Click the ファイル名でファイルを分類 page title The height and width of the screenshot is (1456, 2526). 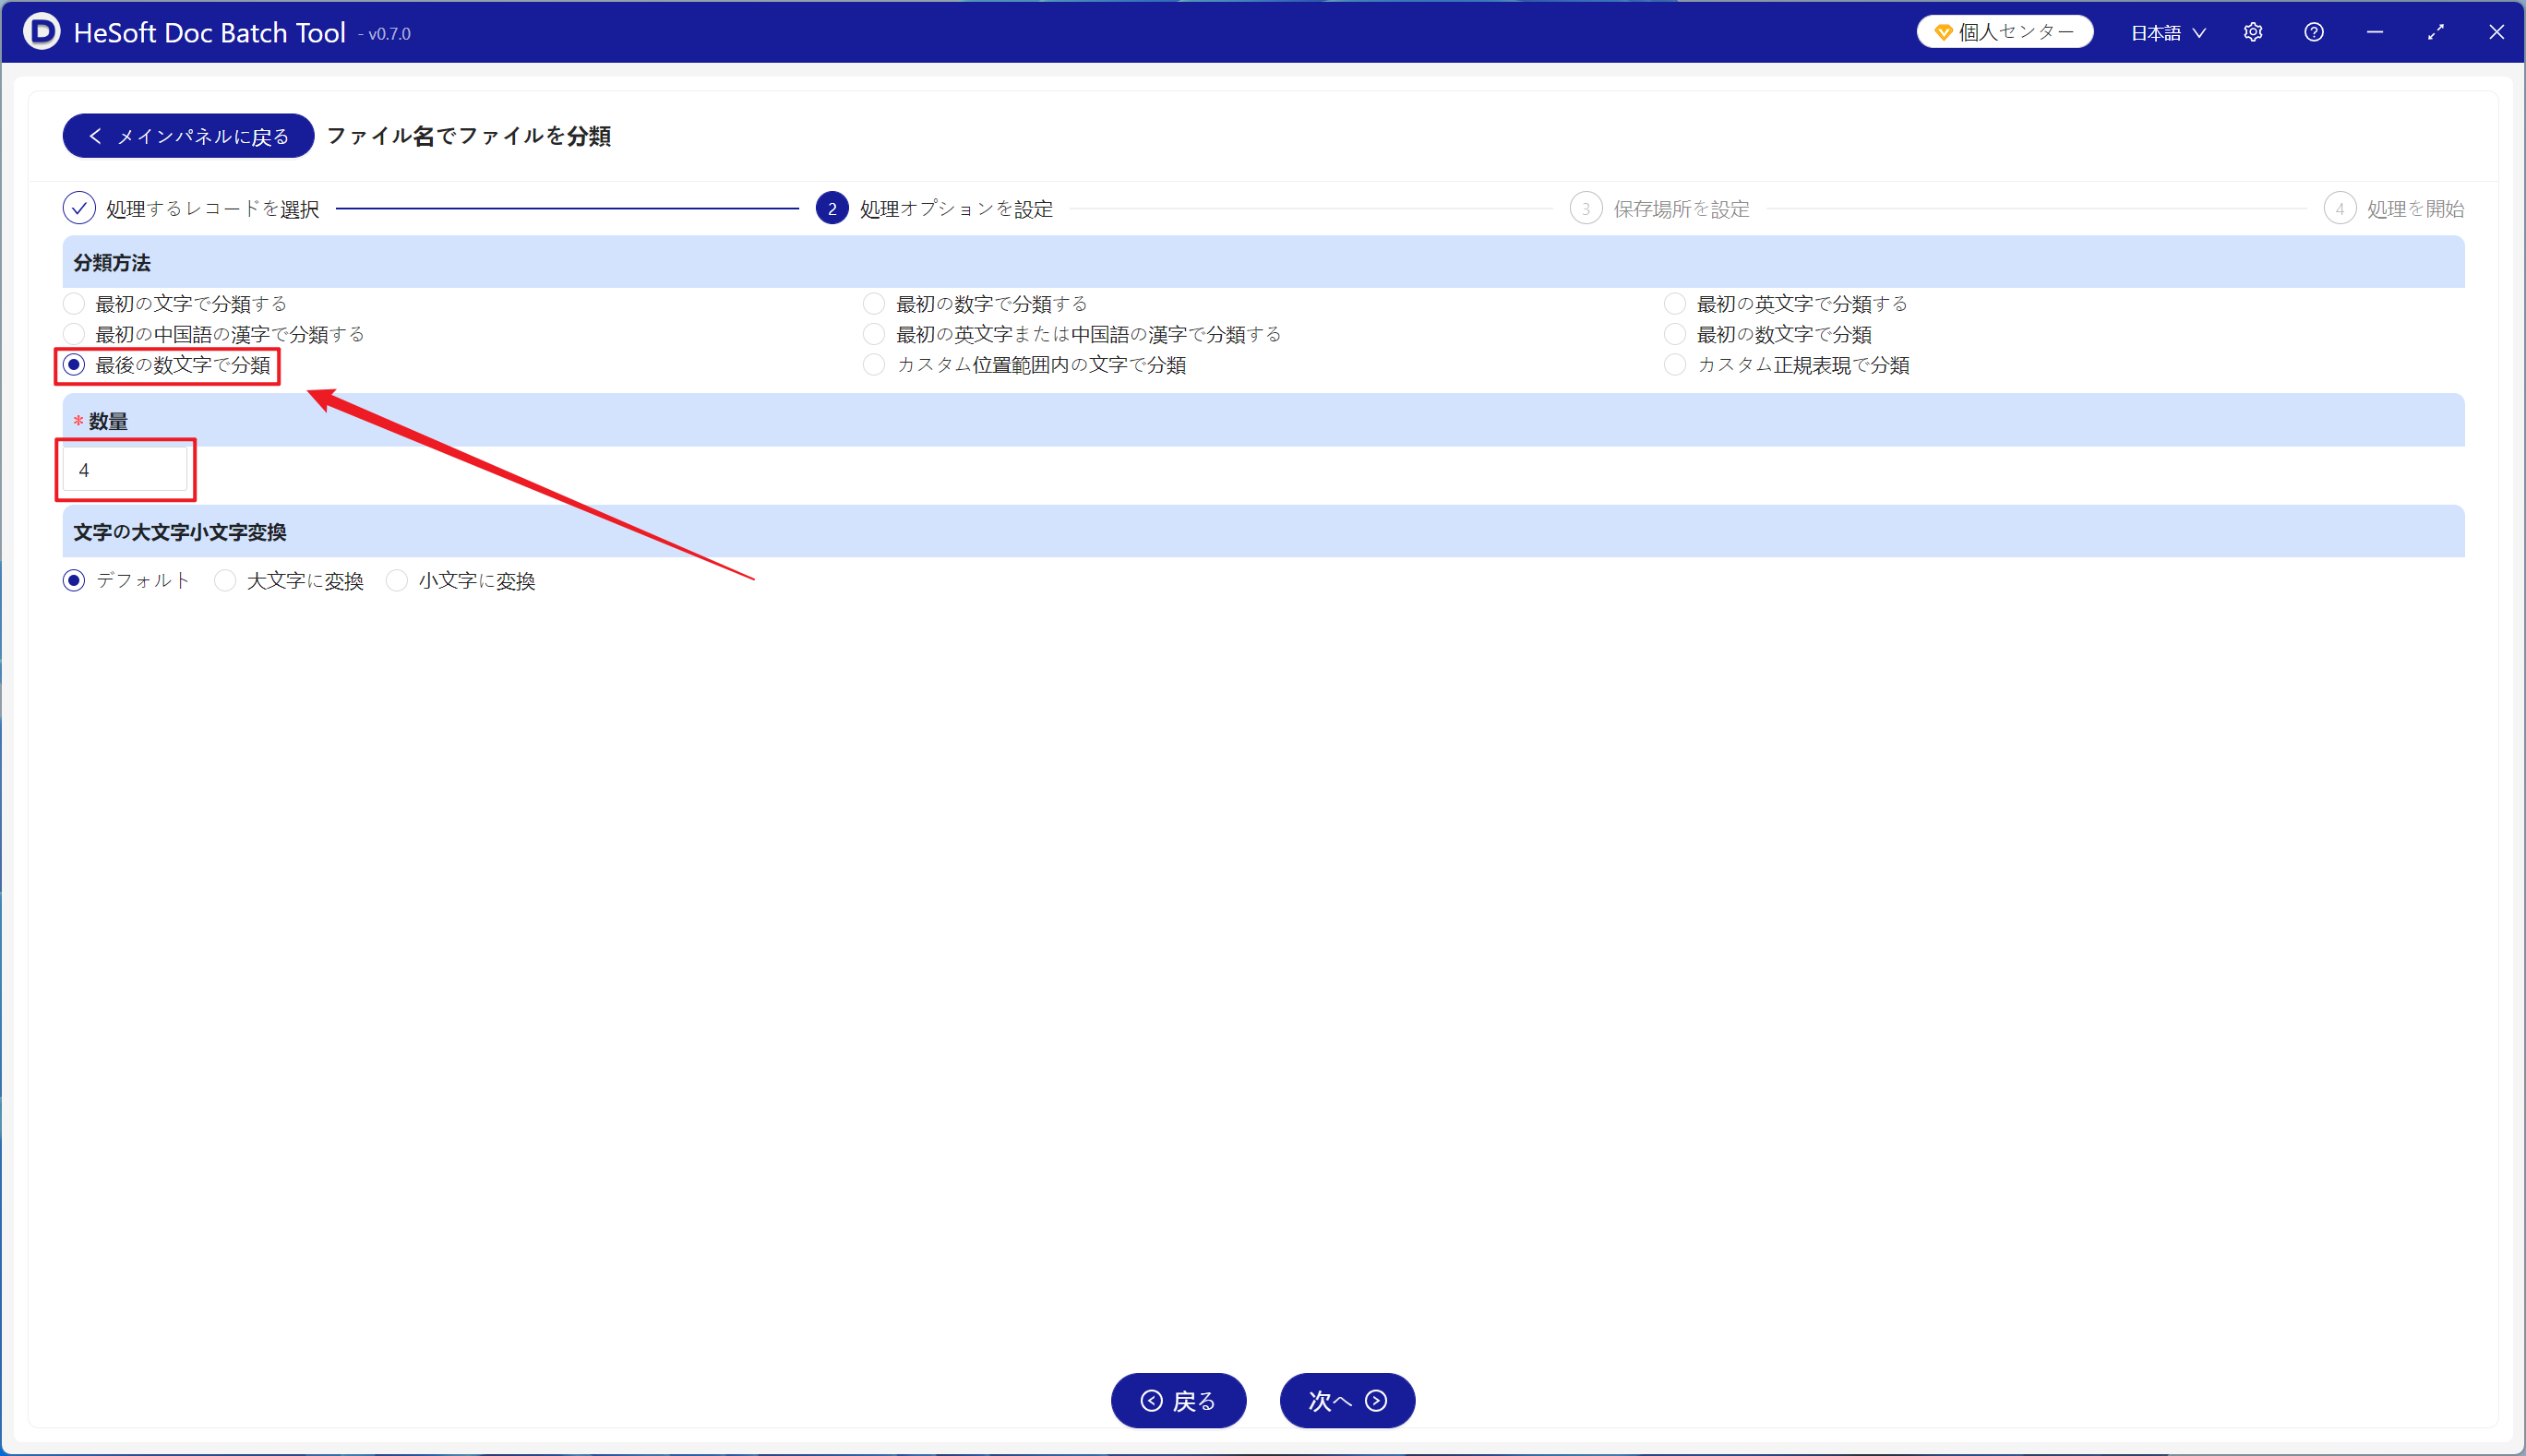tap(469, 136)
